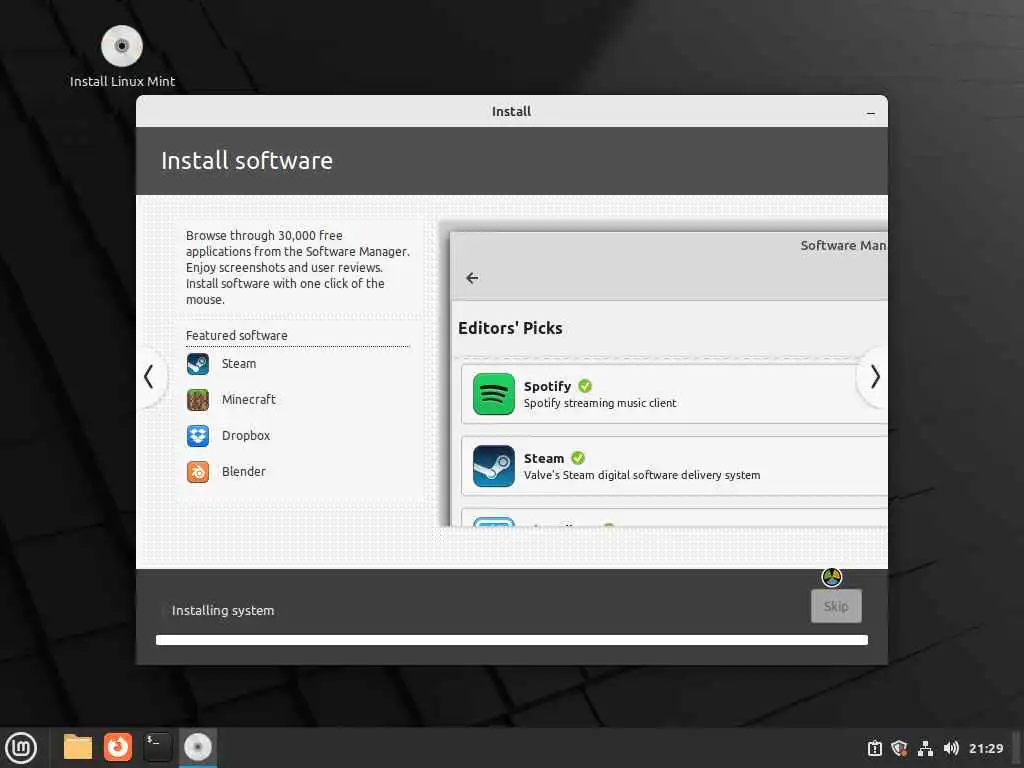Click Valve's Steam digital software delivery description
The width and height of the screenshot is (1024, 768).
[x=642, y=475]
